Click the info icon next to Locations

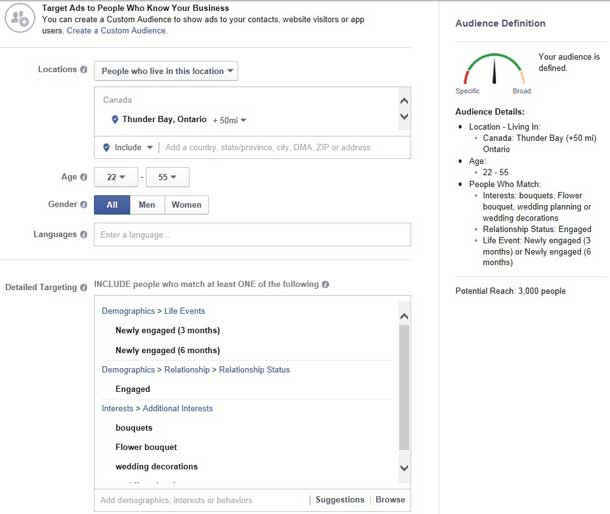[84, 70]
